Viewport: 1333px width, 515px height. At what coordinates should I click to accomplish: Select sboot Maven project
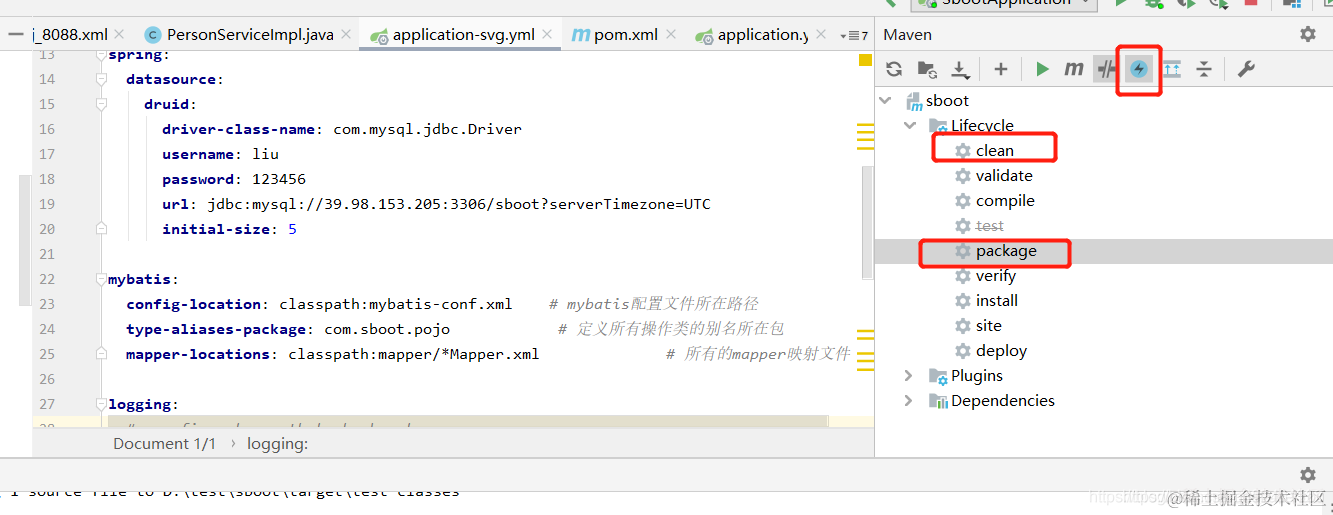point(947,100)
